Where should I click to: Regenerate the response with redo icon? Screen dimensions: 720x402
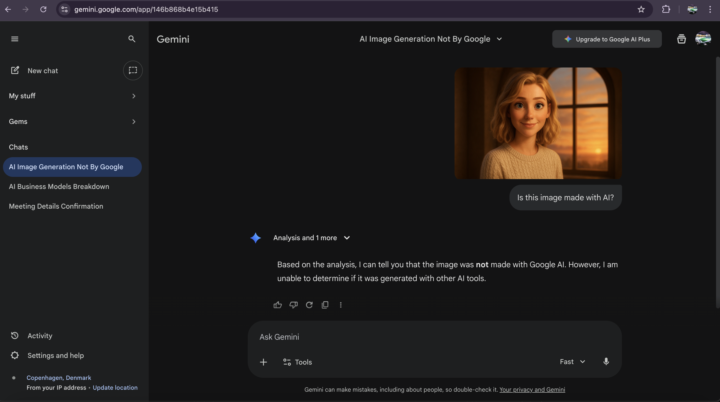309,305
